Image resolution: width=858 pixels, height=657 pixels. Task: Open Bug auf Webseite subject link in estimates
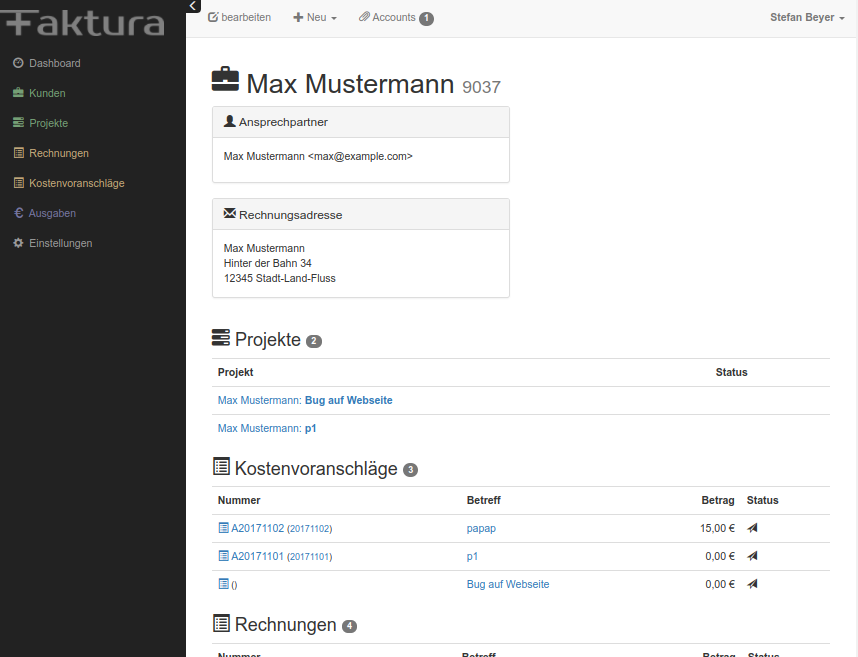coord(508,584)
